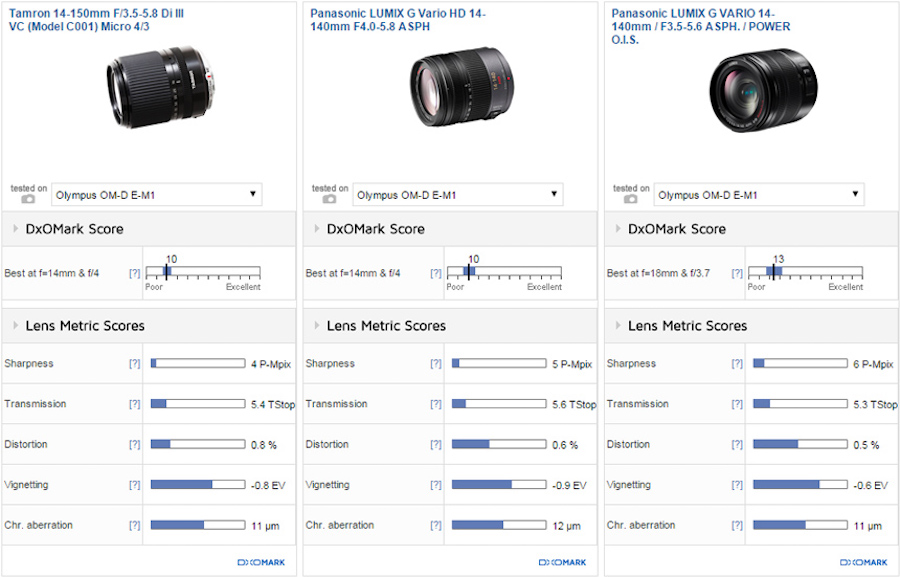
Task: Open the camera dropdown for LUMIX F4.0-5.8 lens
Action: click(x=458, y=195)
